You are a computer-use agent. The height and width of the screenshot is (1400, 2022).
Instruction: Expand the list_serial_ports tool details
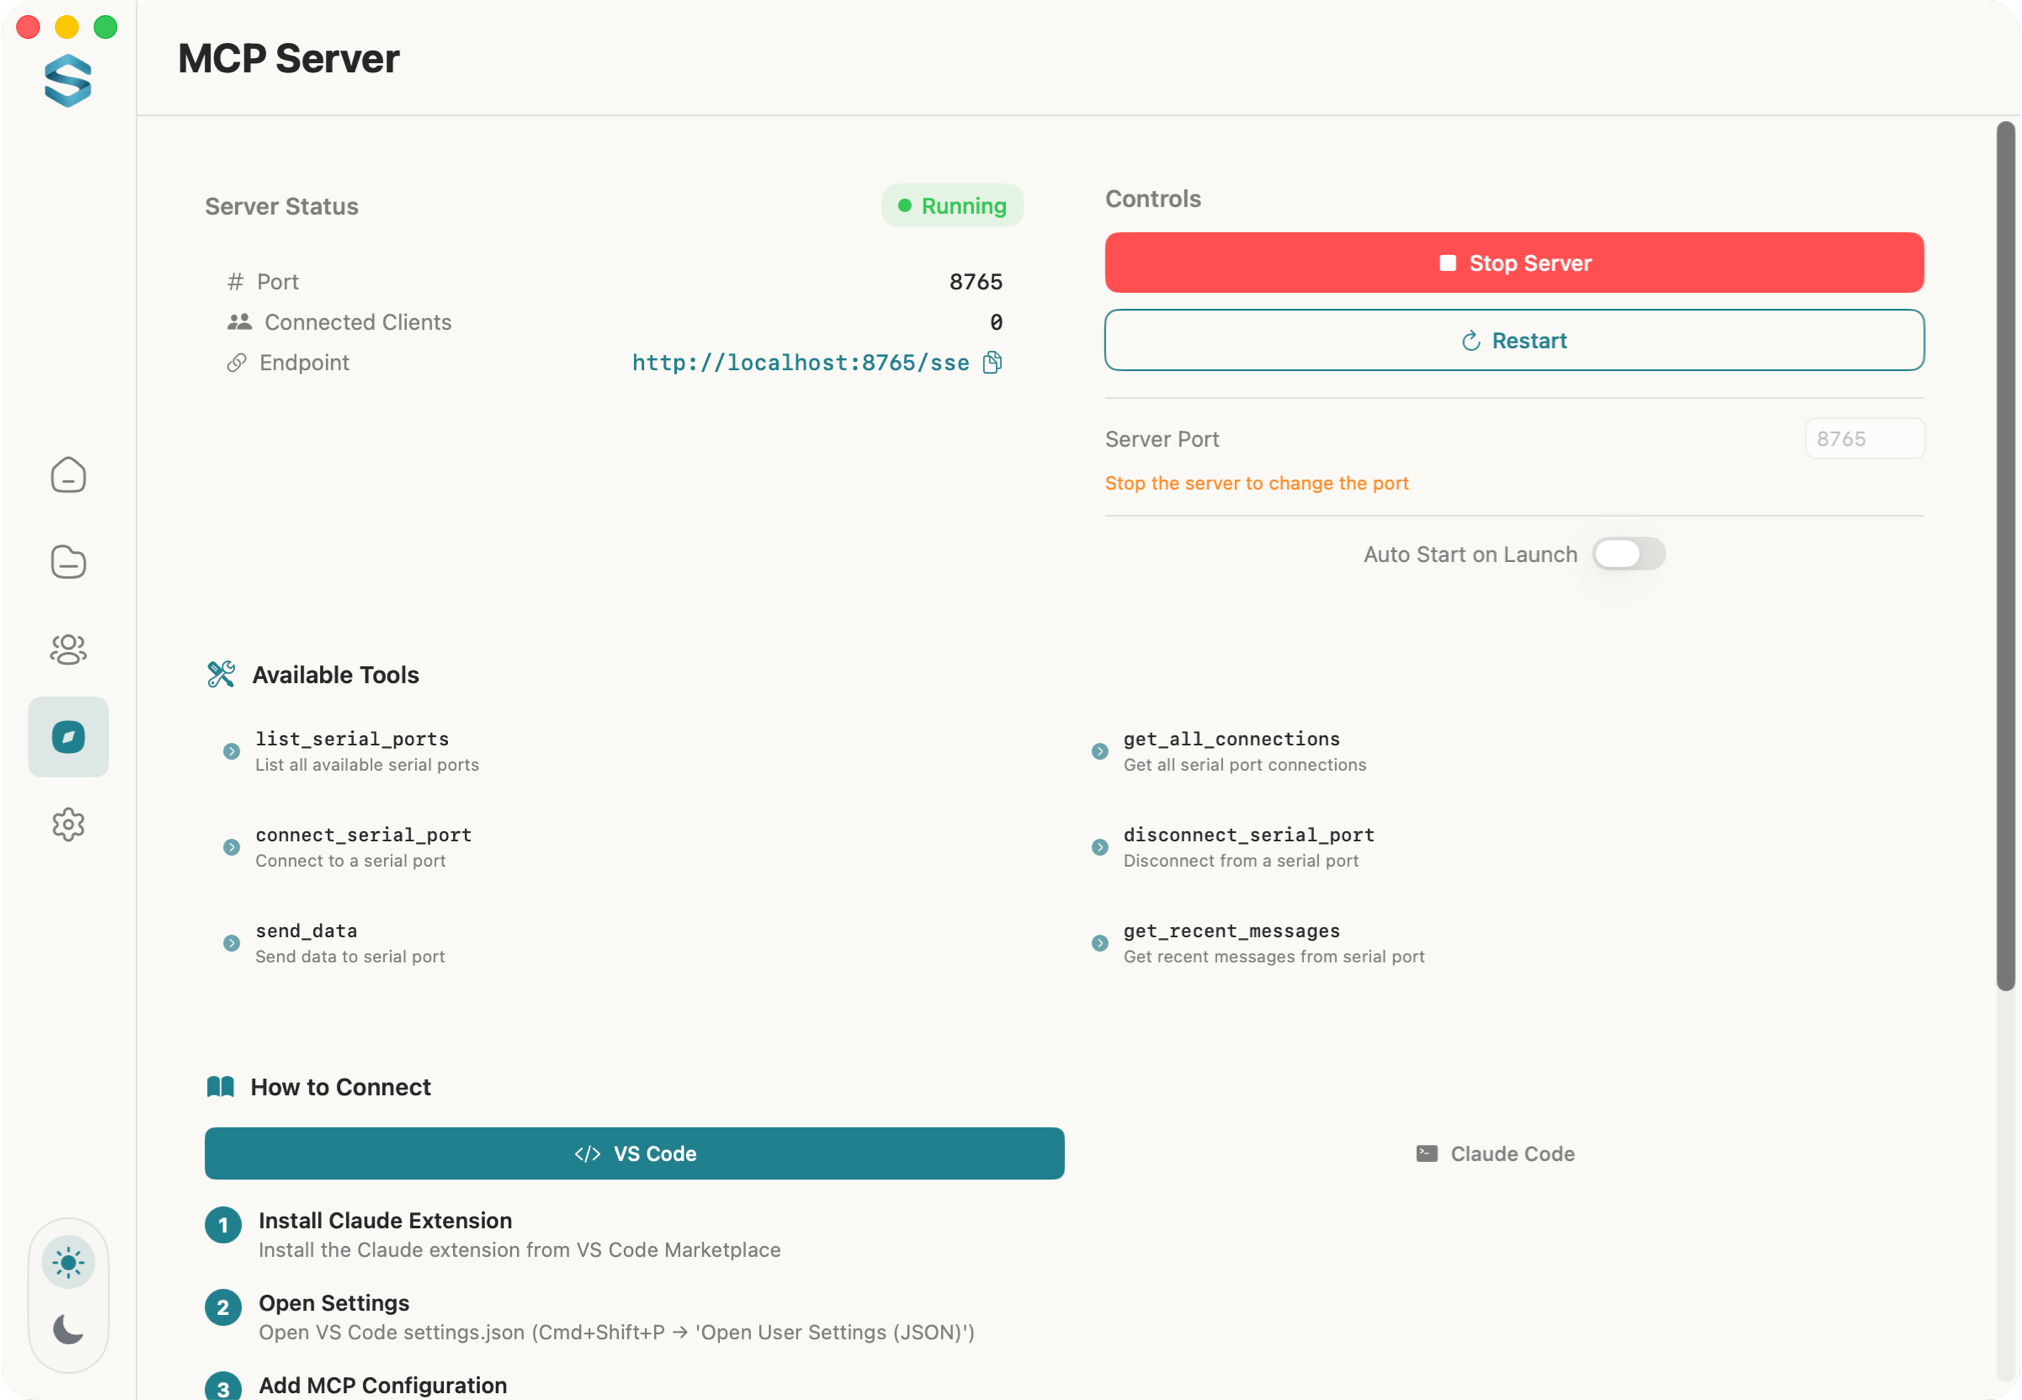(232, 751)
